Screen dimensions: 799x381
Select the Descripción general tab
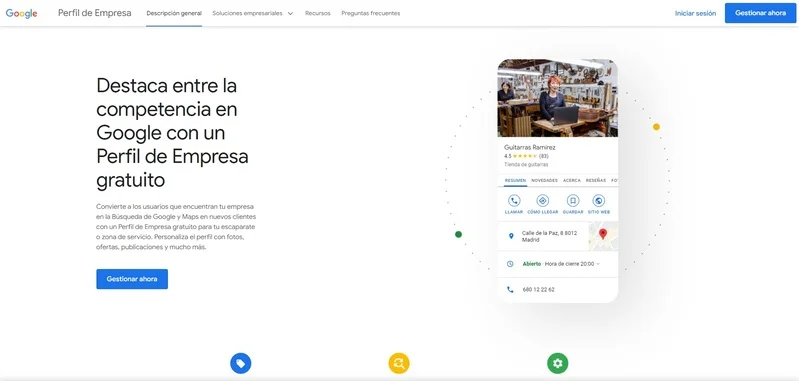pos(174,13)
